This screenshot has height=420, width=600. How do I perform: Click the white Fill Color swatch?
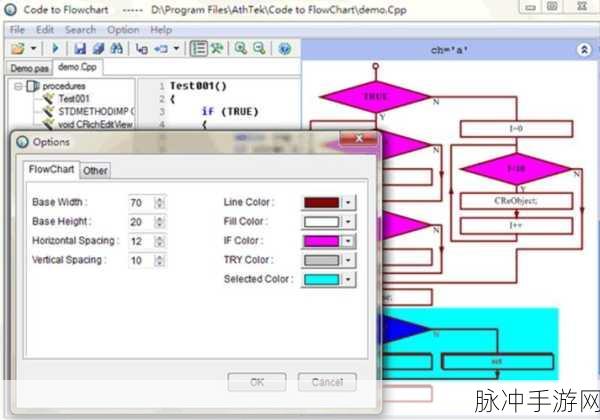click(x=321, y=221)
